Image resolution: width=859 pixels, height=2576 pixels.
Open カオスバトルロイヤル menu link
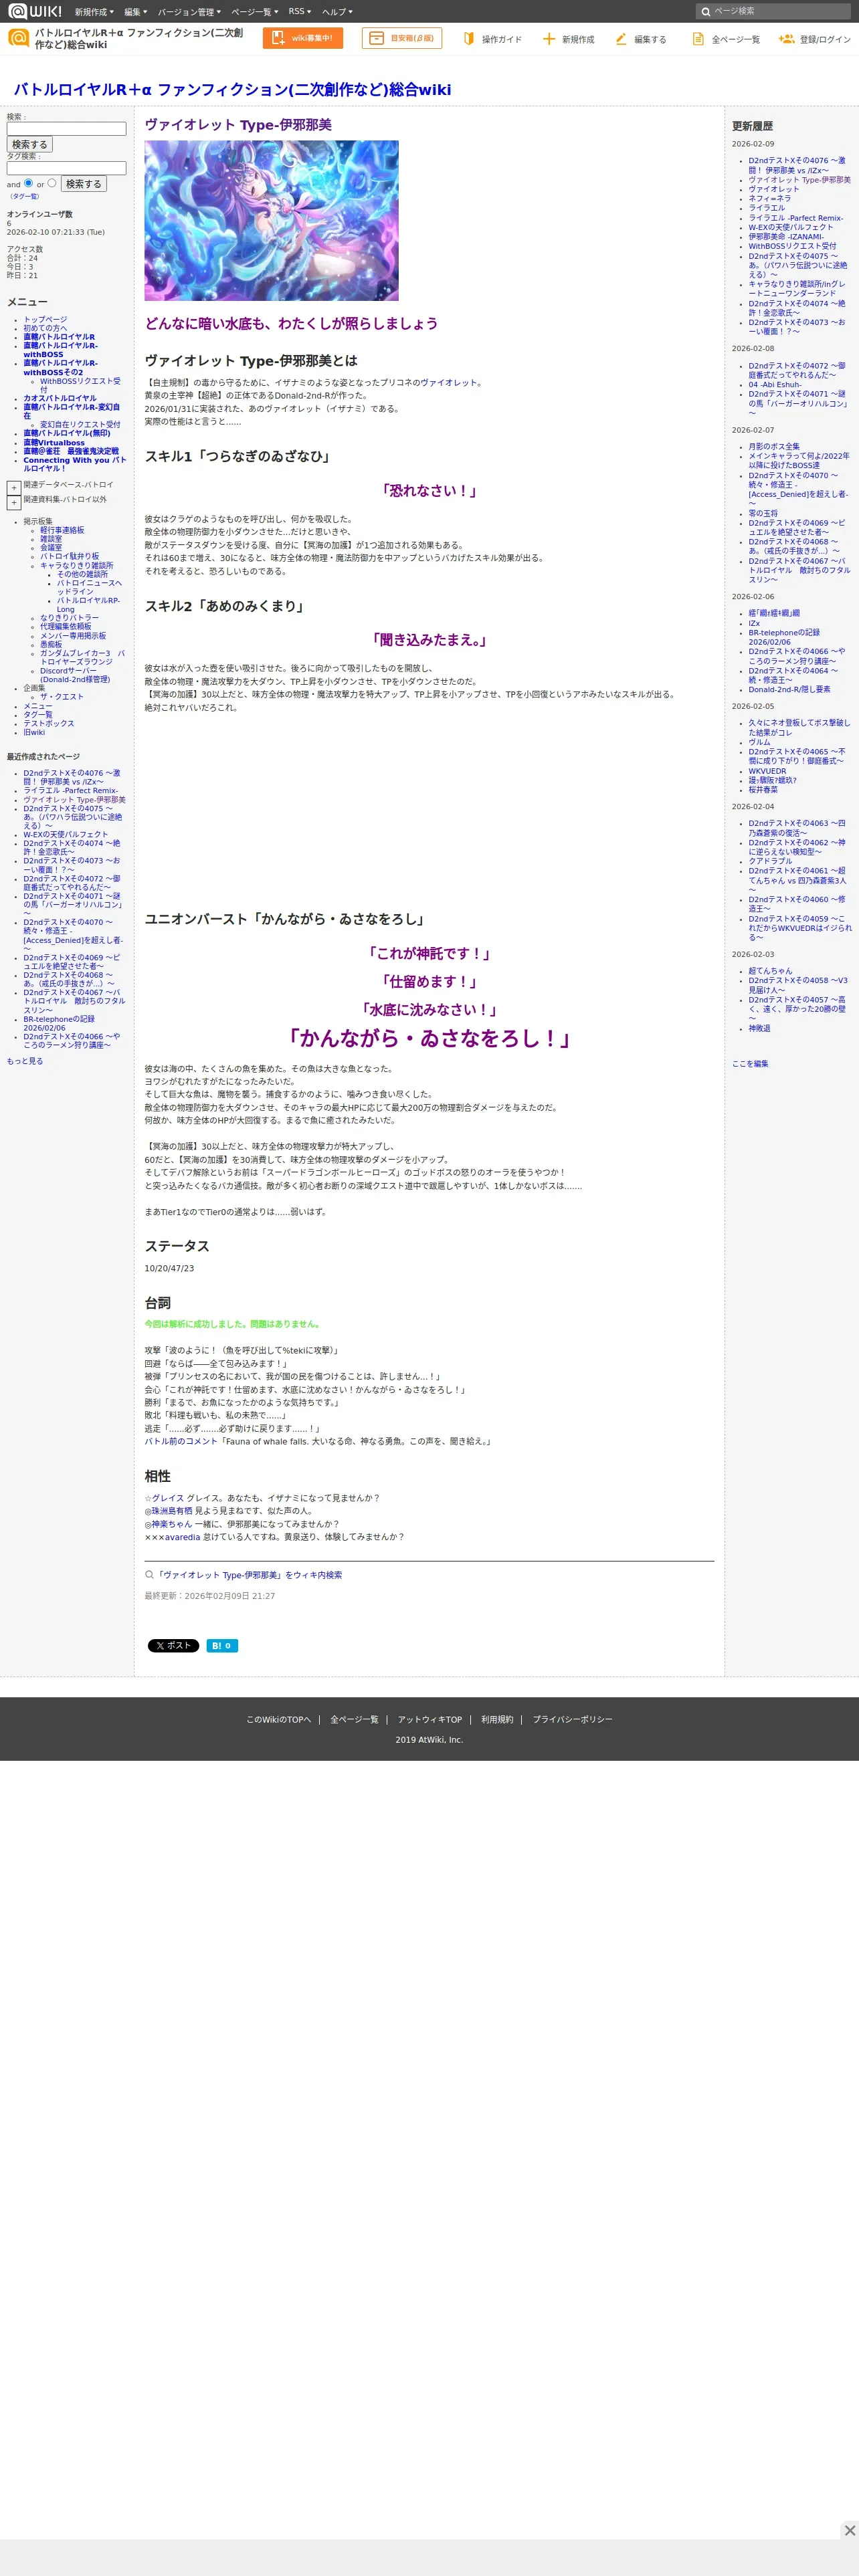point(60,398)
